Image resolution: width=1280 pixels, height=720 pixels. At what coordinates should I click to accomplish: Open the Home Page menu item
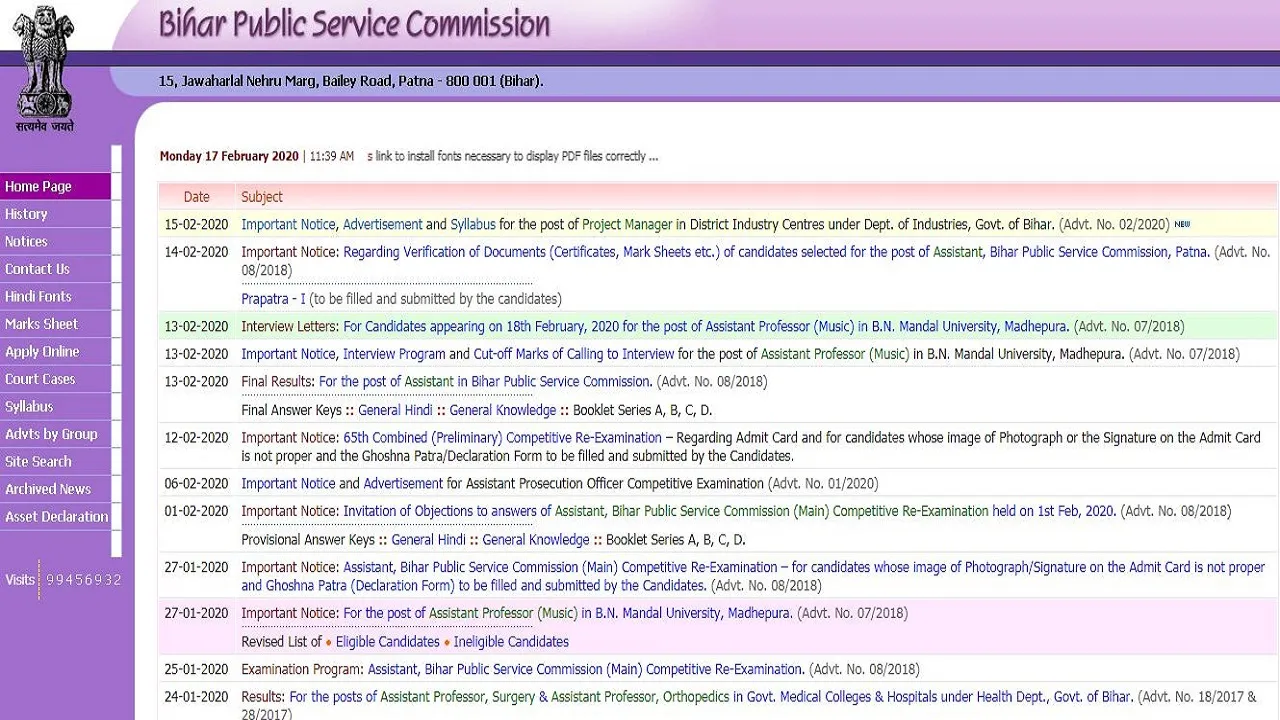pyautogui.click(x=56, y=187)
